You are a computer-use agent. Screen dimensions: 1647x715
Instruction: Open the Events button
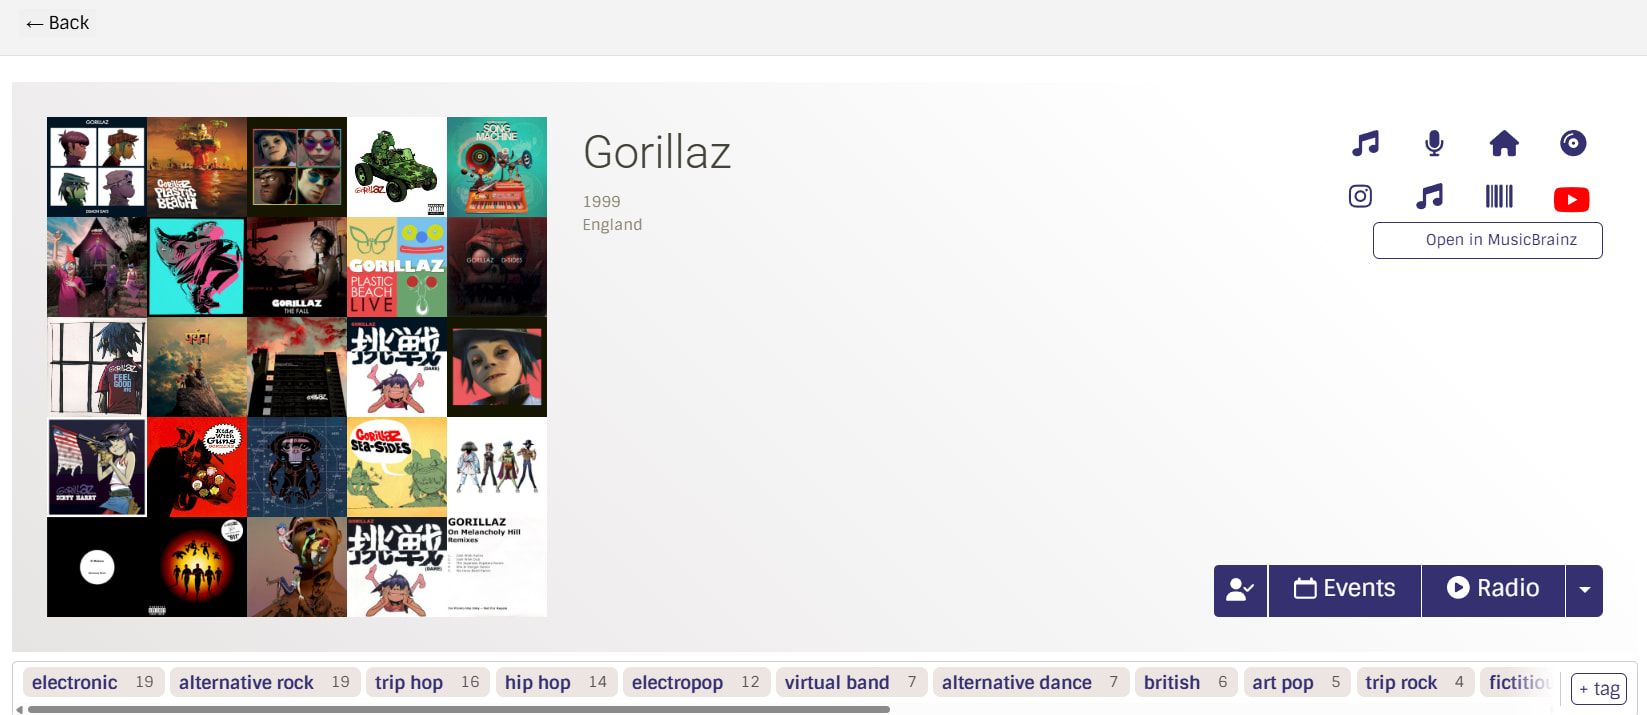tap(1344, 590)
